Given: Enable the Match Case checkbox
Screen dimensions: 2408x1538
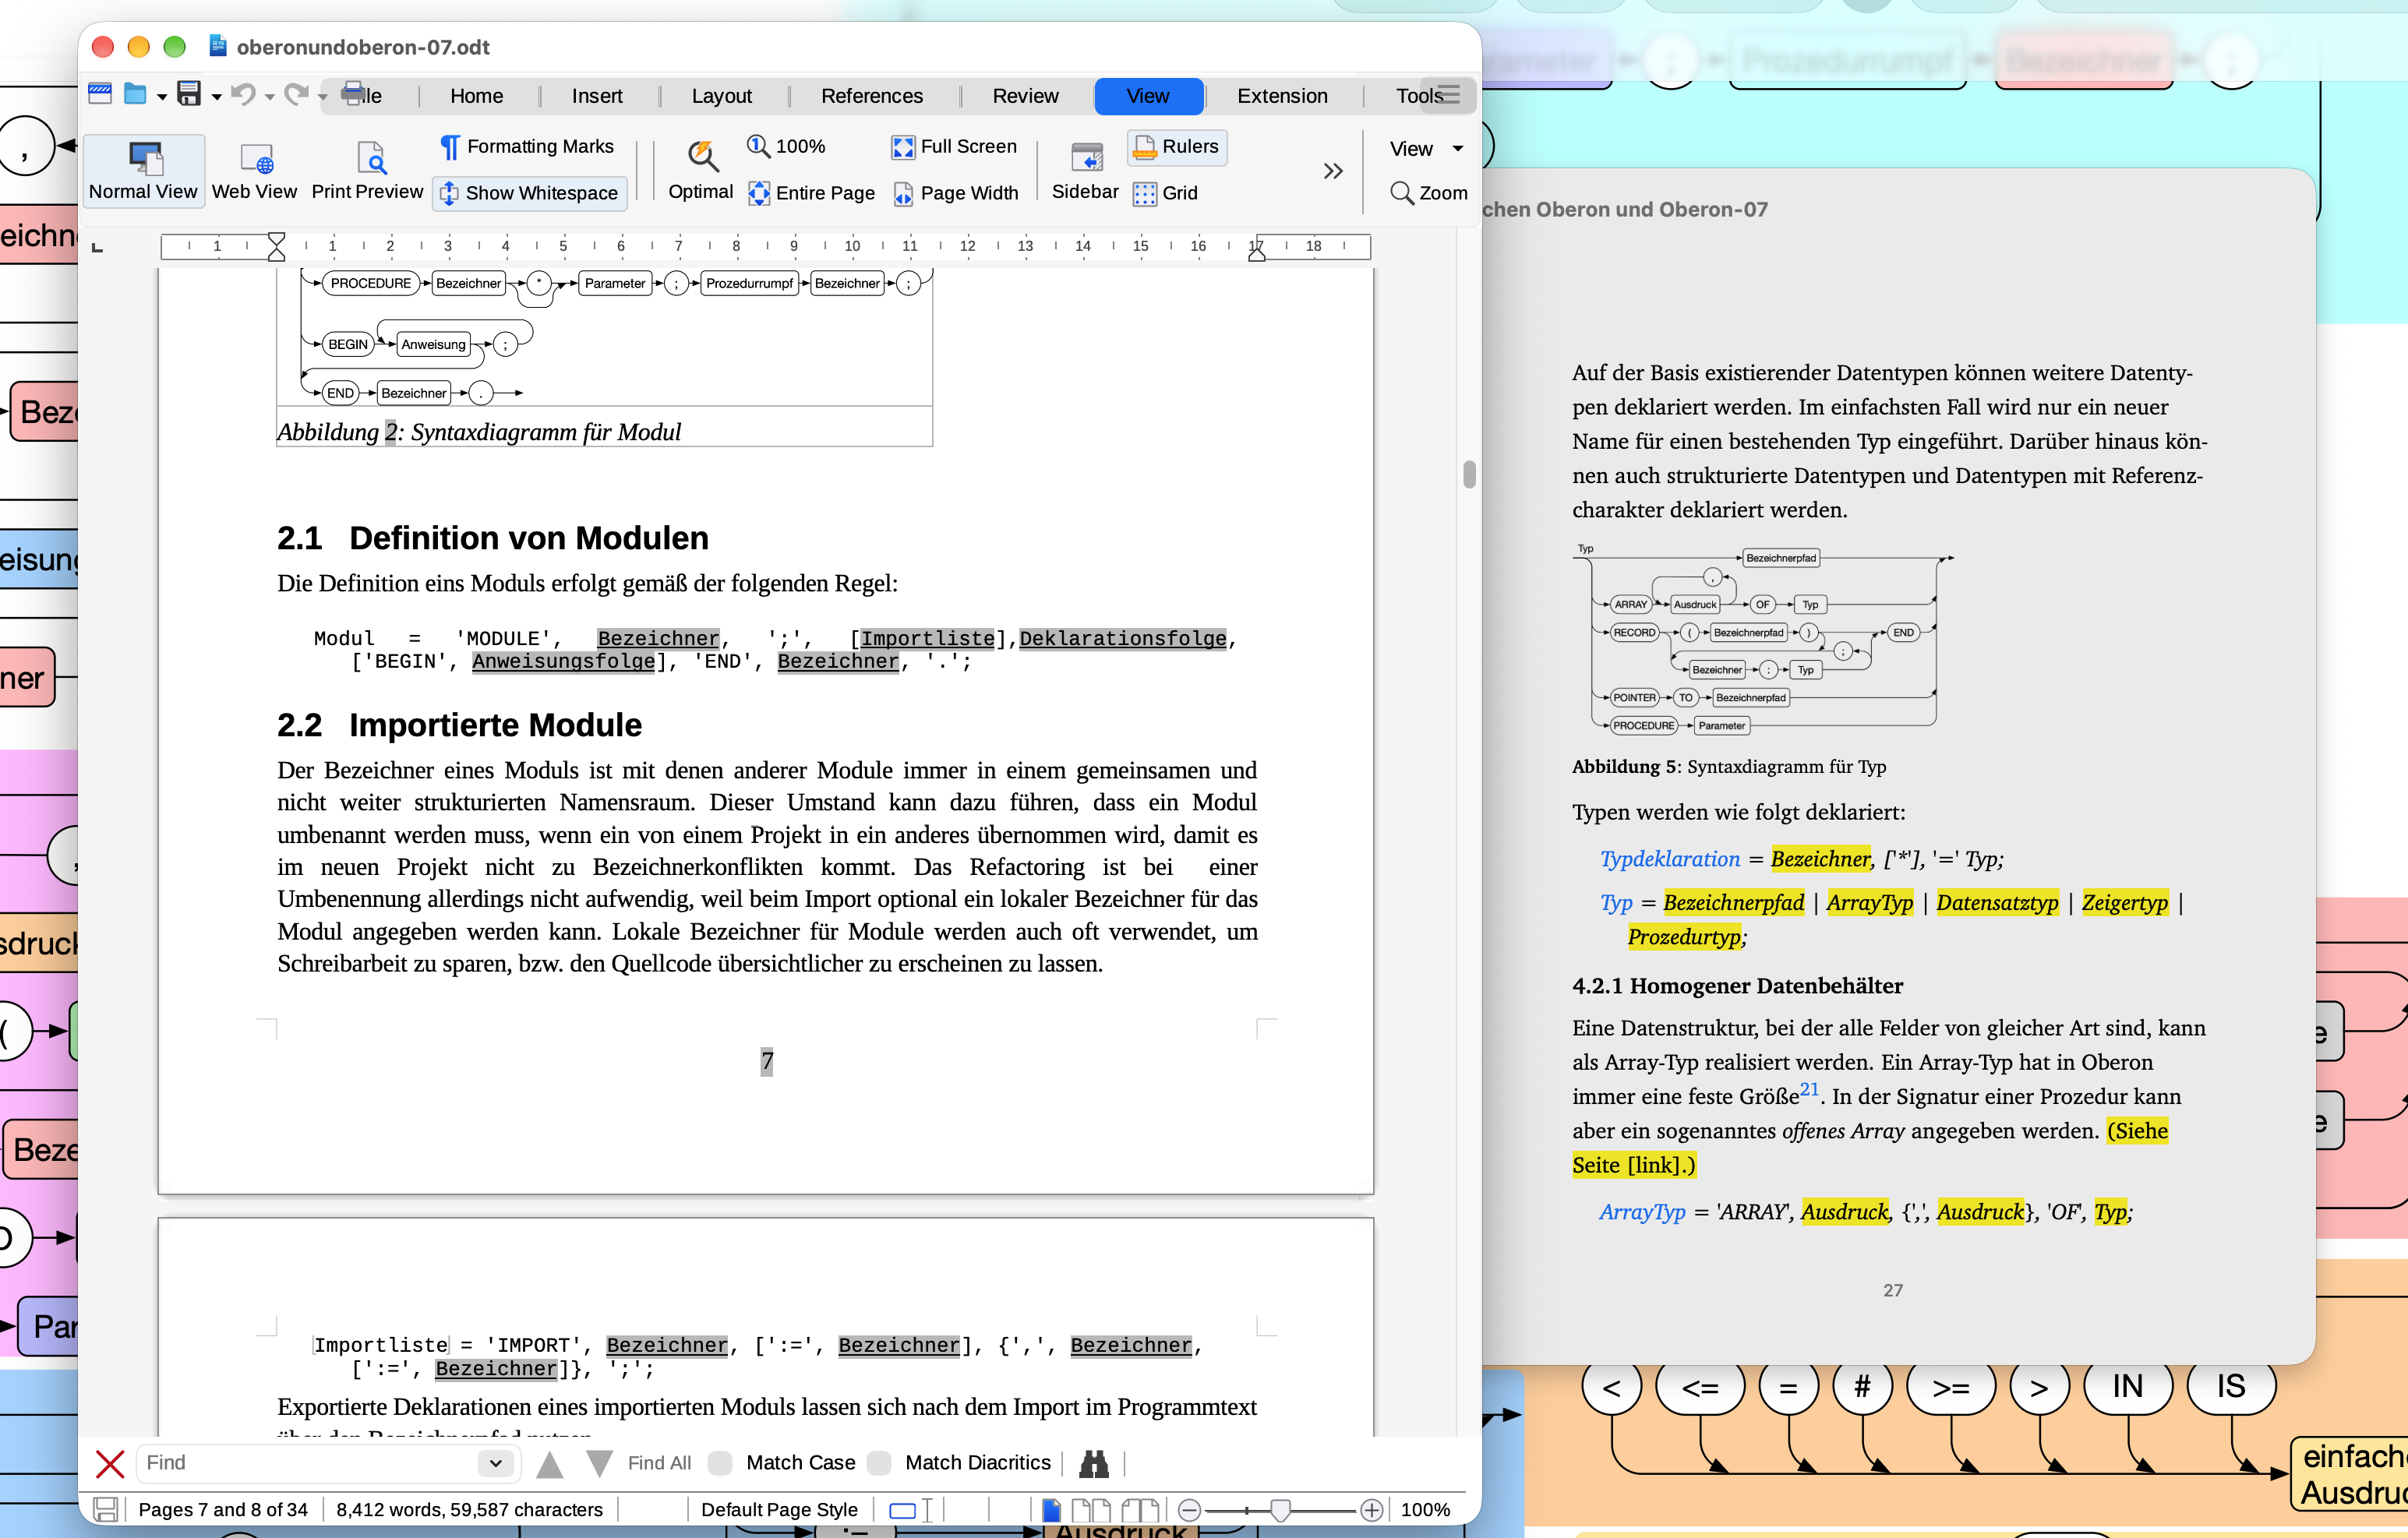Looking at the screenshot, I should (720, 1463).
